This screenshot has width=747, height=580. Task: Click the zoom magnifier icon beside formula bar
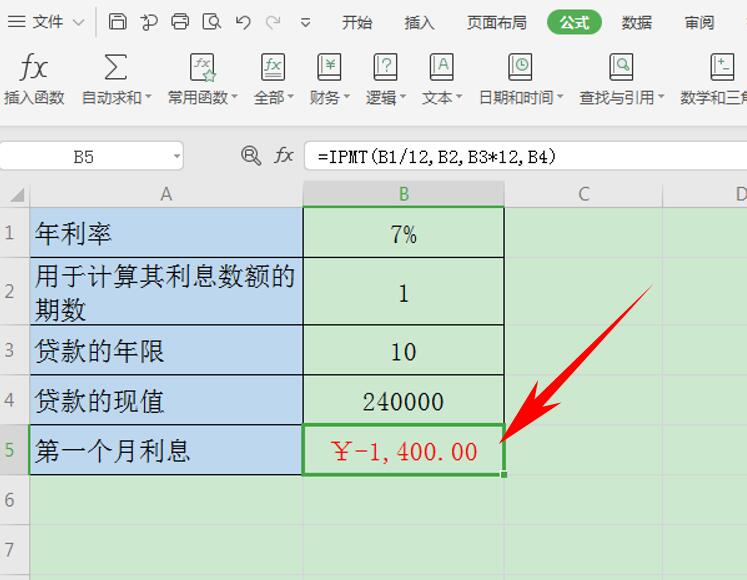click(251, 156)
